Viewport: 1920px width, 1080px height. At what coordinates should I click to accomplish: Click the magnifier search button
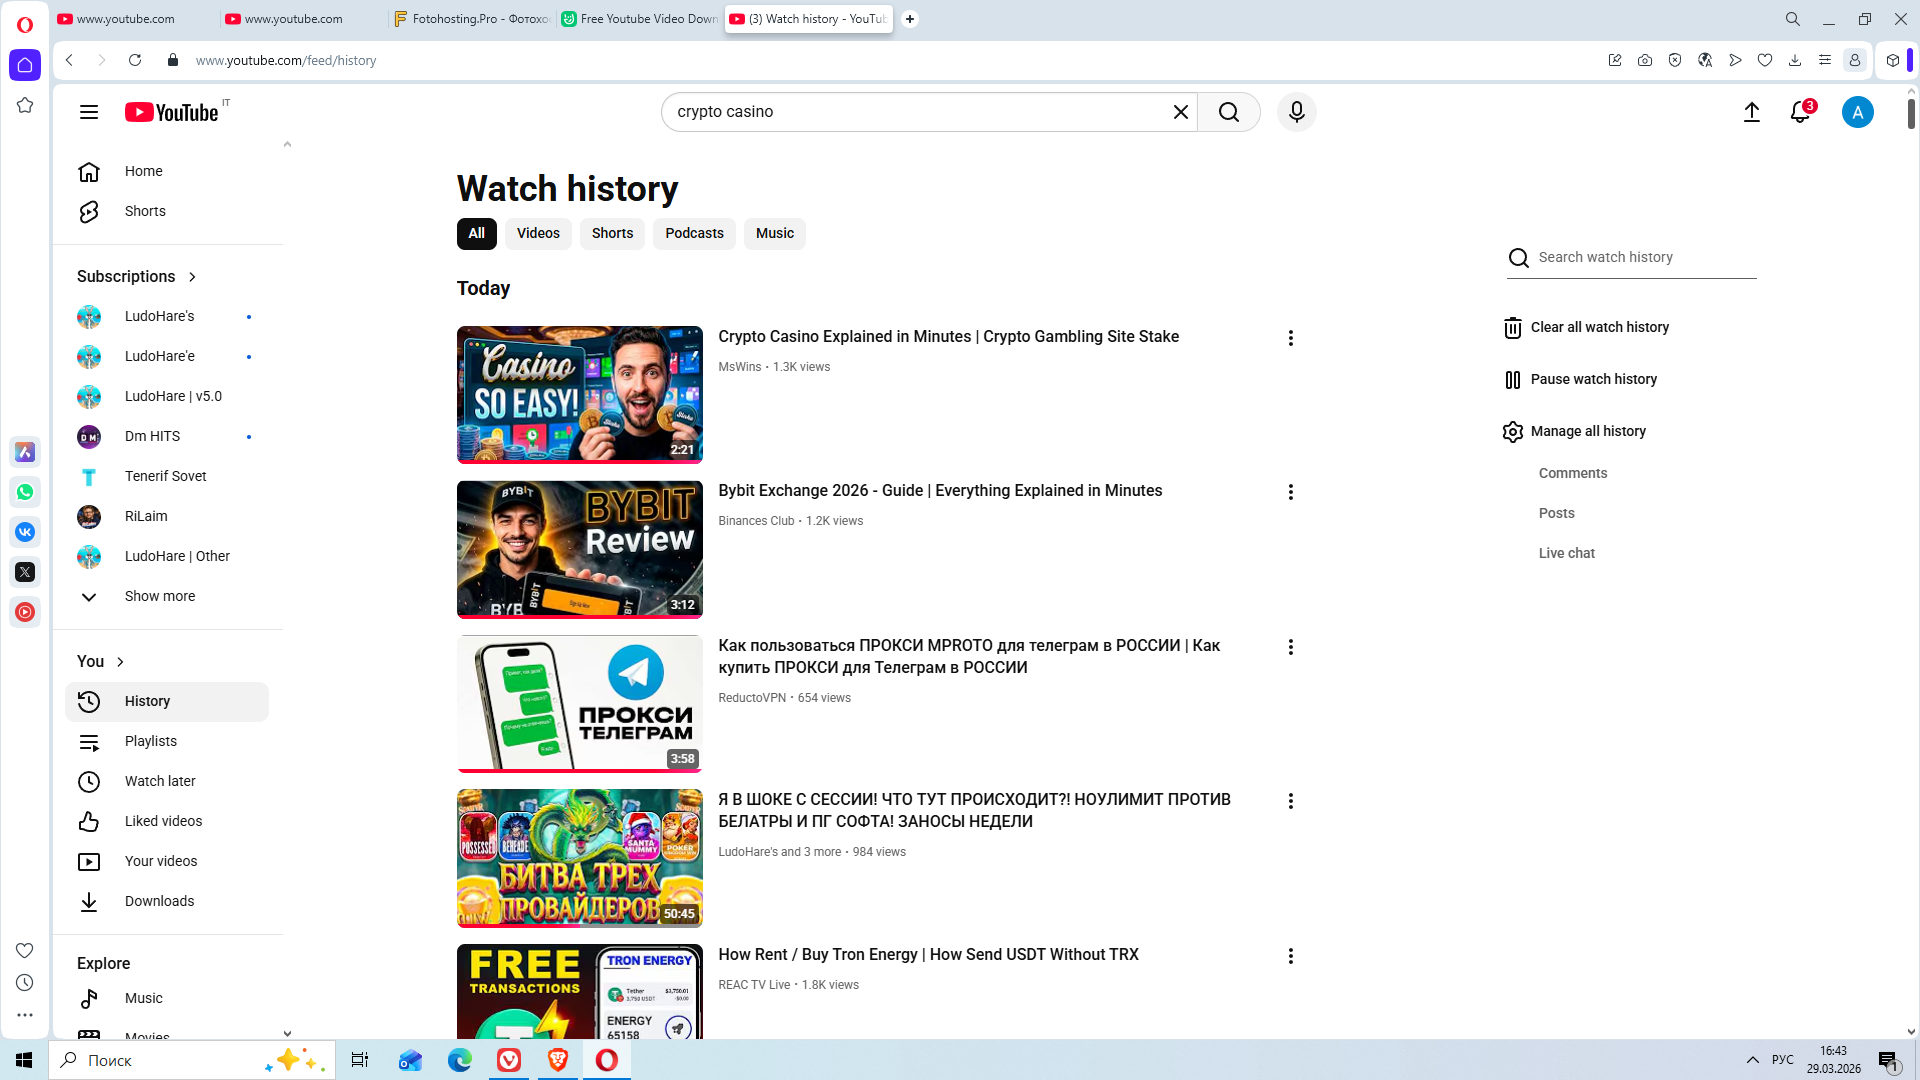(x=1229, y=112)
